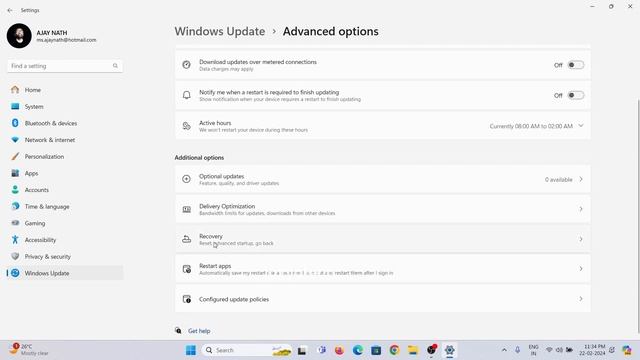Open Optional updates chevron
Viewport: 640px width, 360px height.
click(581, 179)
